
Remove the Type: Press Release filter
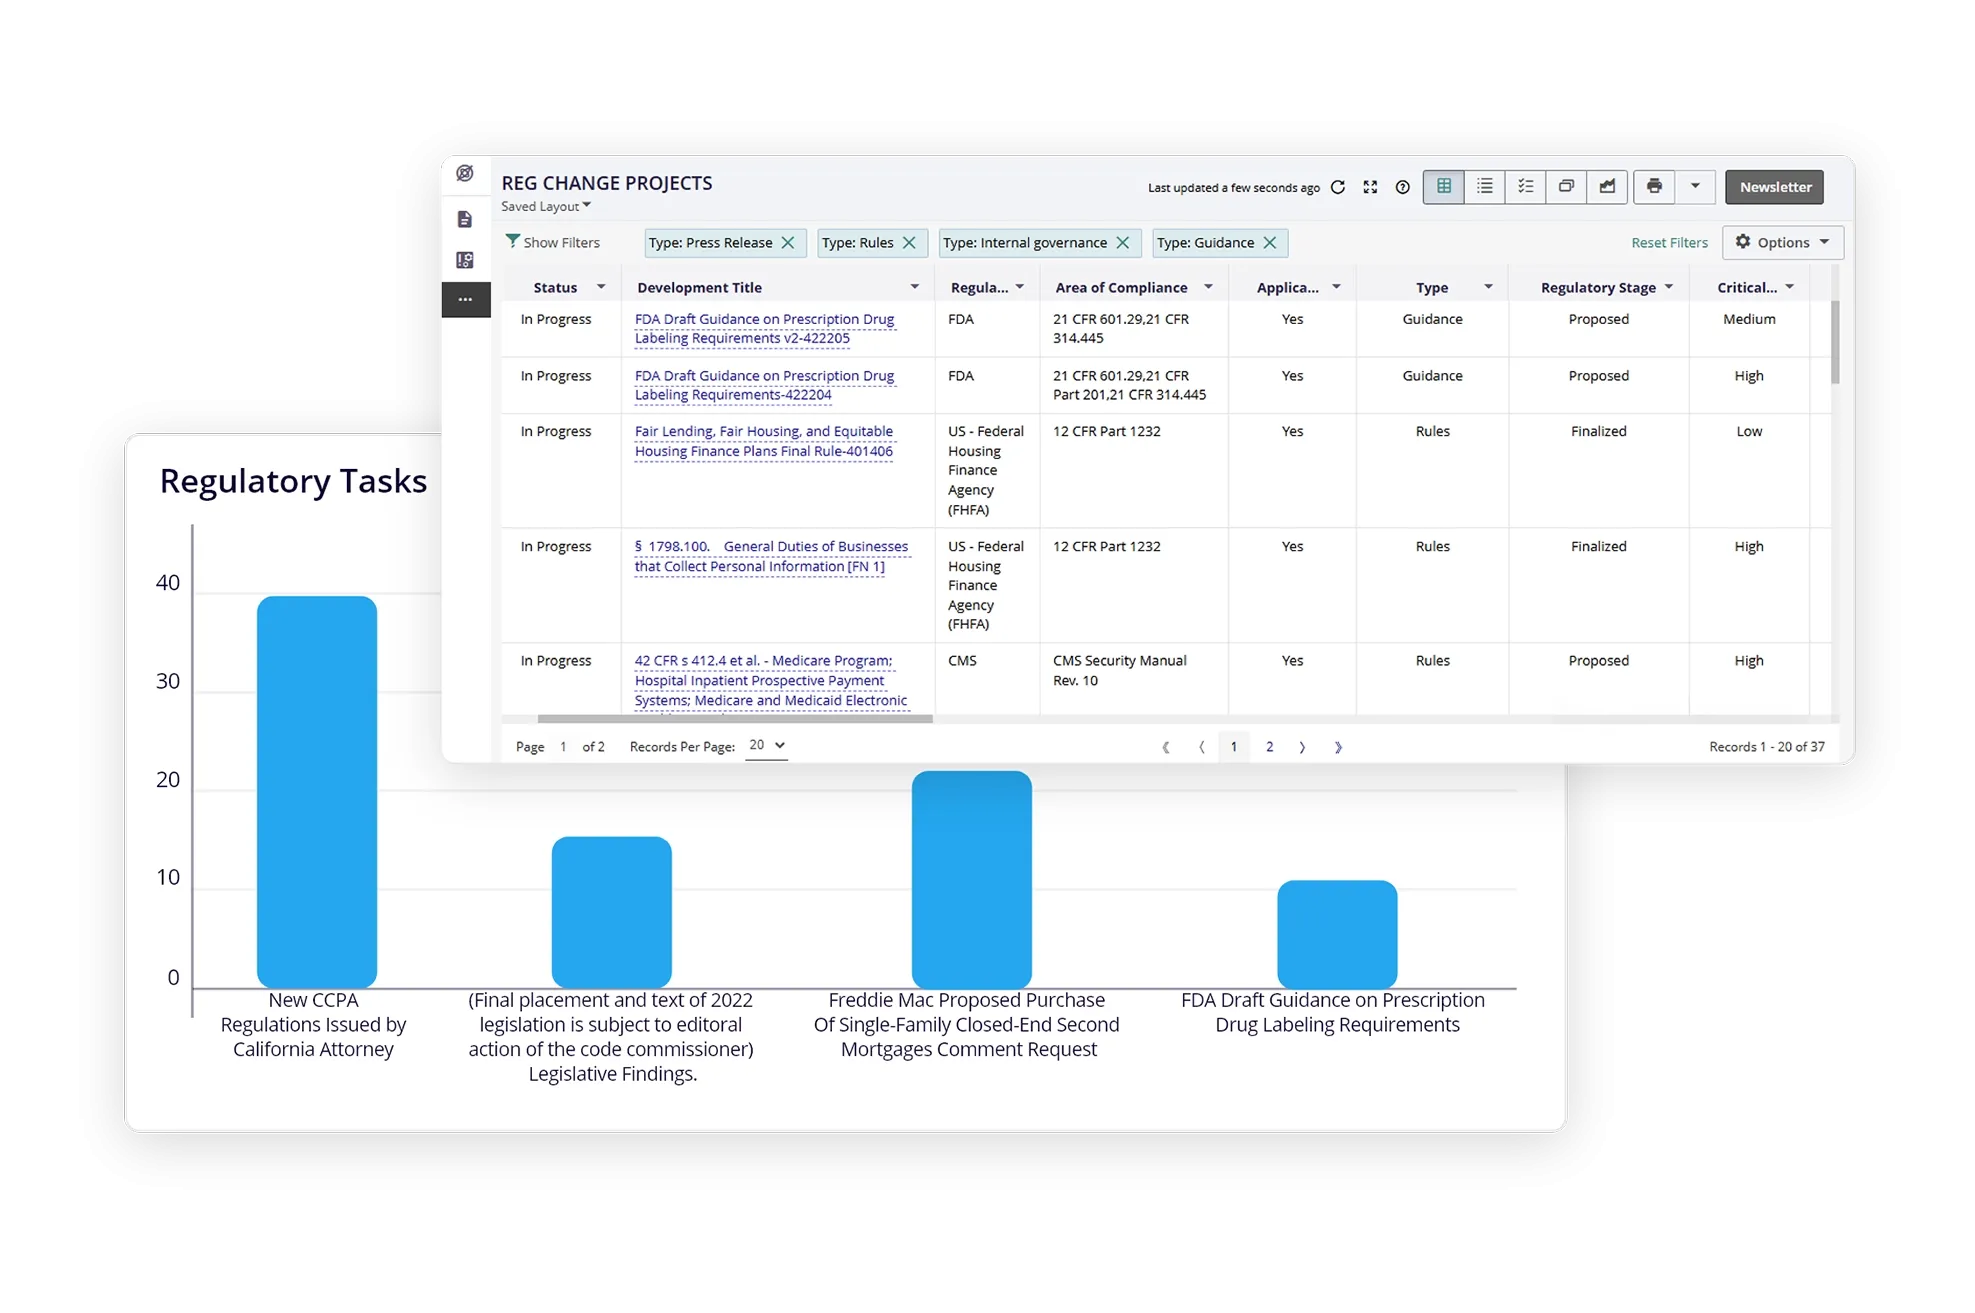tap(788, 243)
